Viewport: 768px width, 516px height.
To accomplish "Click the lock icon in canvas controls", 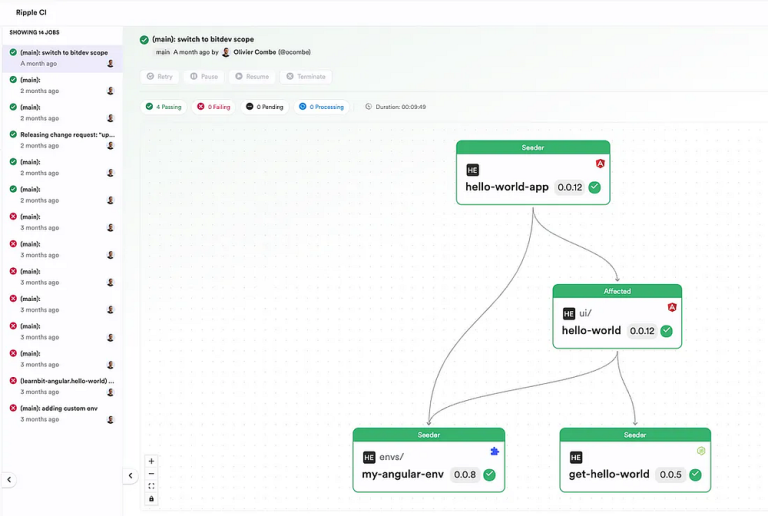I will [x=152, y=498].
